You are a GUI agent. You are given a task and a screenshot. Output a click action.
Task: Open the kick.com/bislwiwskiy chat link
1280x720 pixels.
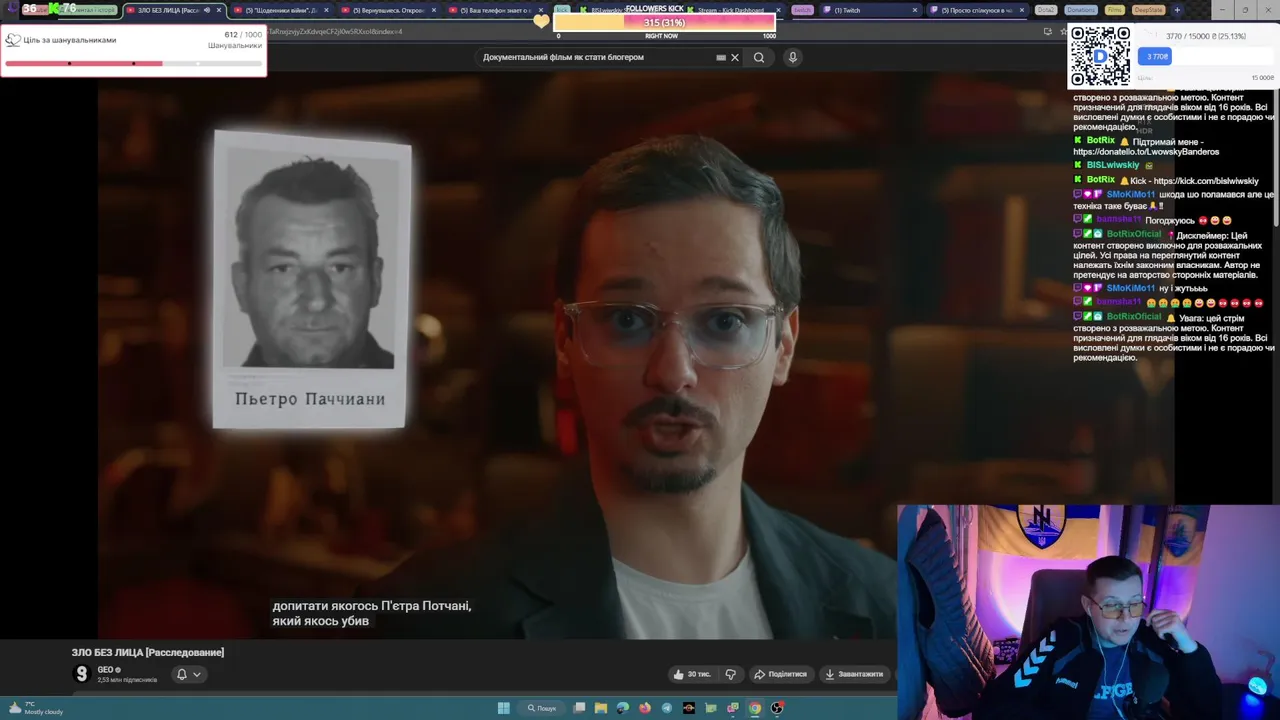(x=1206, y=181)
